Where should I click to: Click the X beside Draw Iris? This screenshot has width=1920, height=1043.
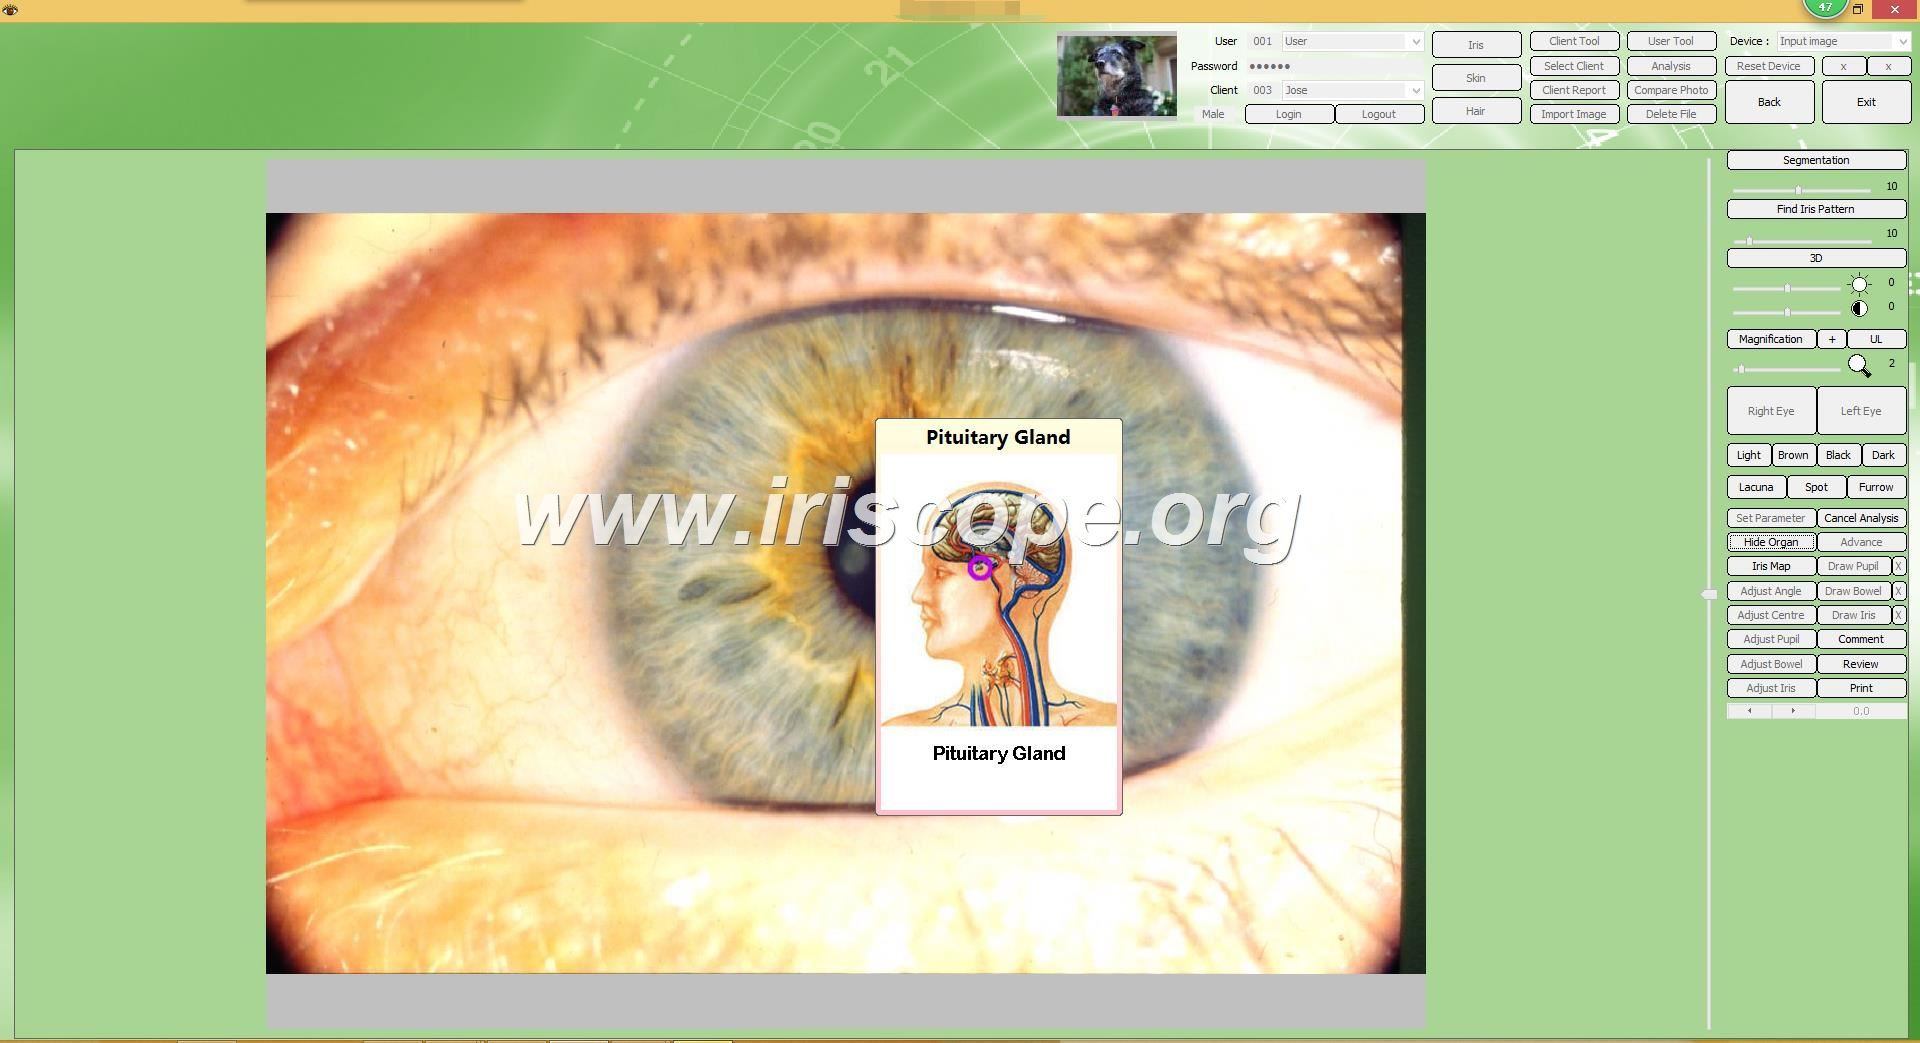[1898, 615]
